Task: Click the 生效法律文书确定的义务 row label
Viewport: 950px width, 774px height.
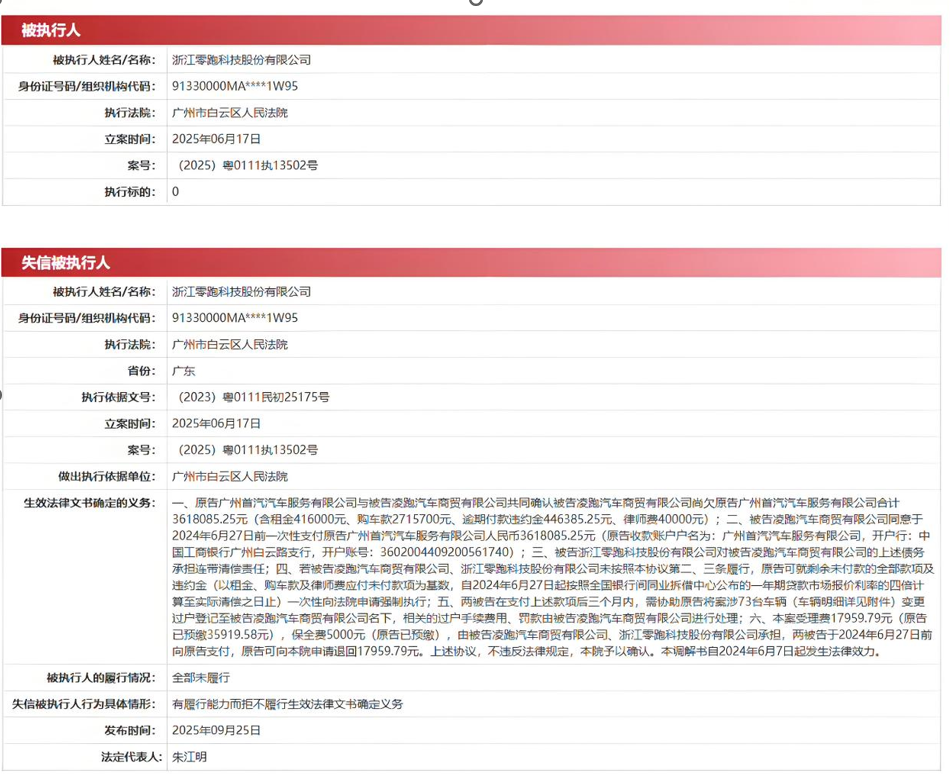Action: 90,503
